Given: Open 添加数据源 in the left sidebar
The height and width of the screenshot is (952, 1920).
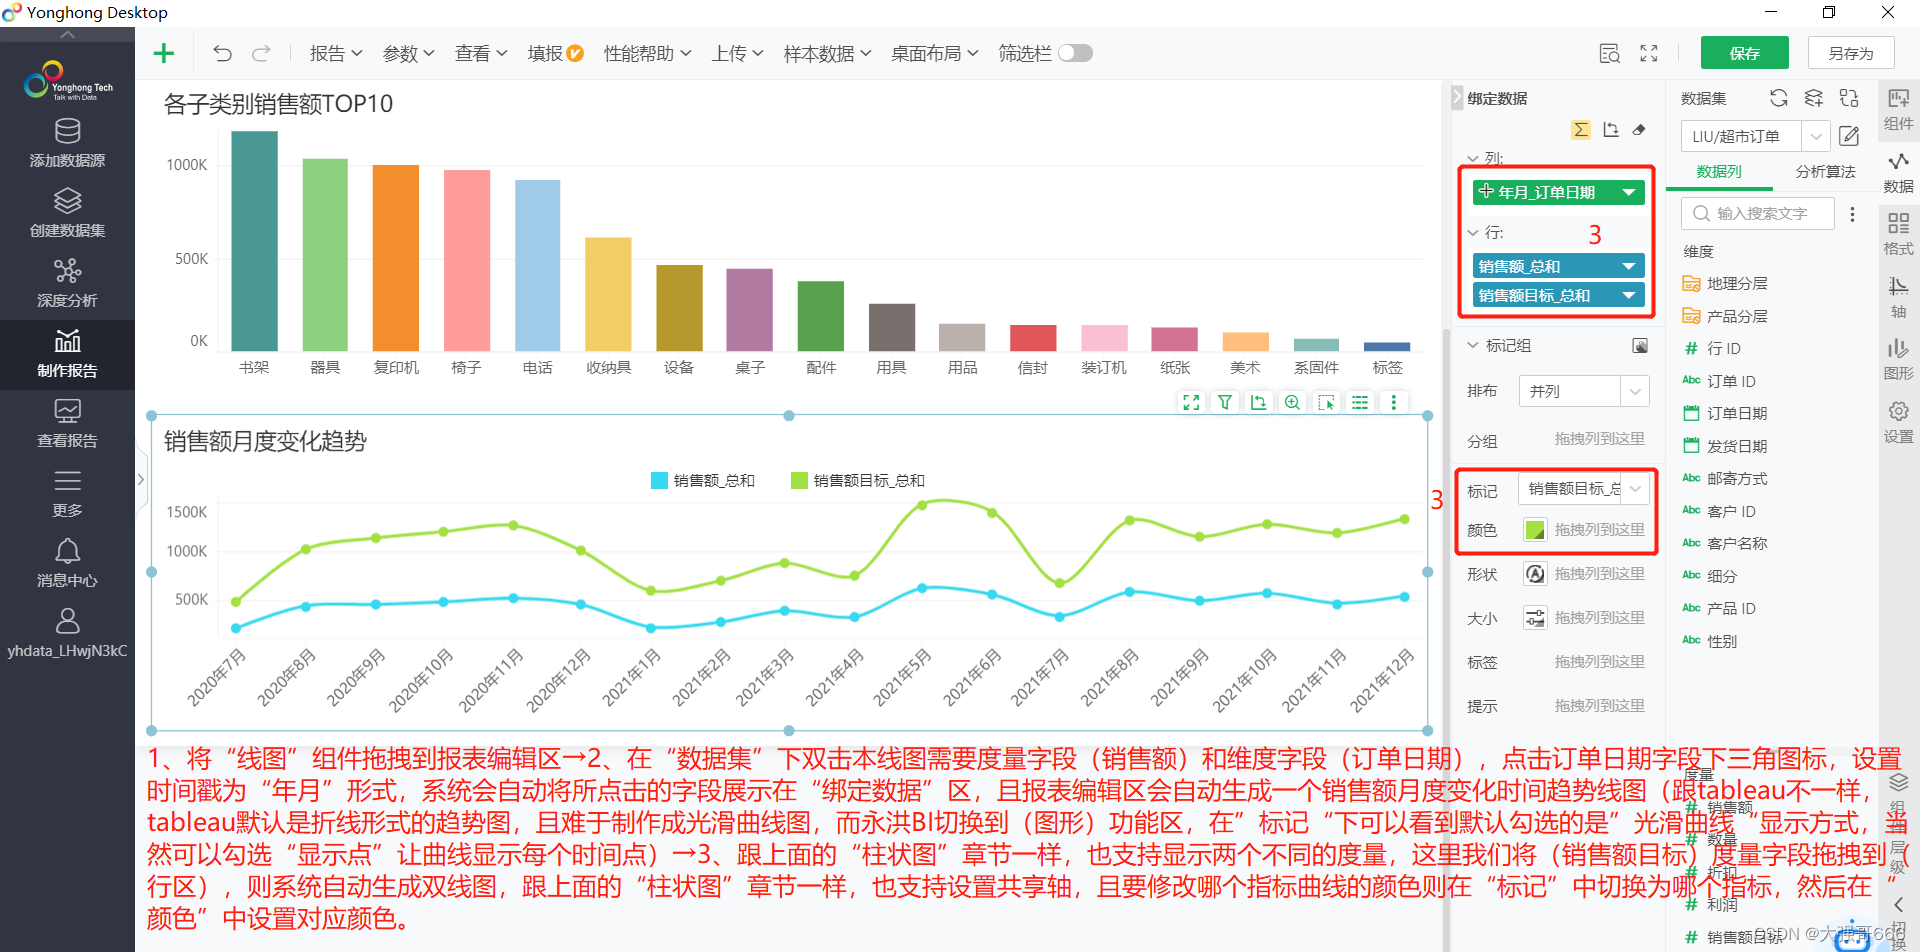Looking at the screenshot, I should (x=67, y=143).
